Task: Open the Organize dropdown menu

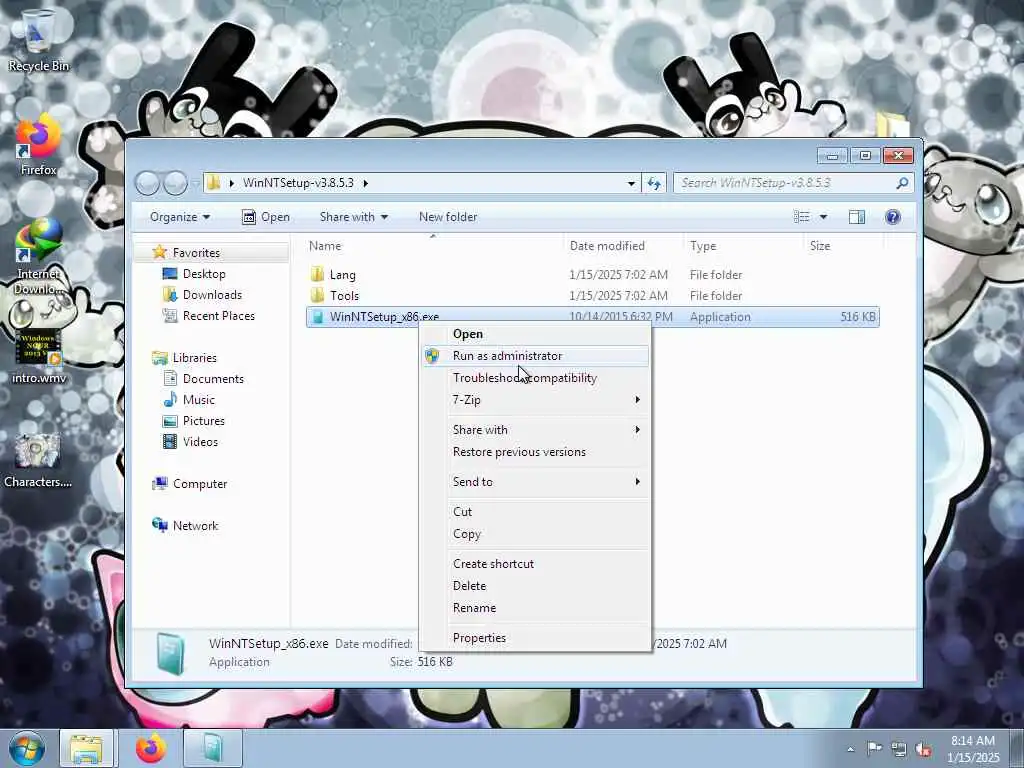Action: click(180, 217)
